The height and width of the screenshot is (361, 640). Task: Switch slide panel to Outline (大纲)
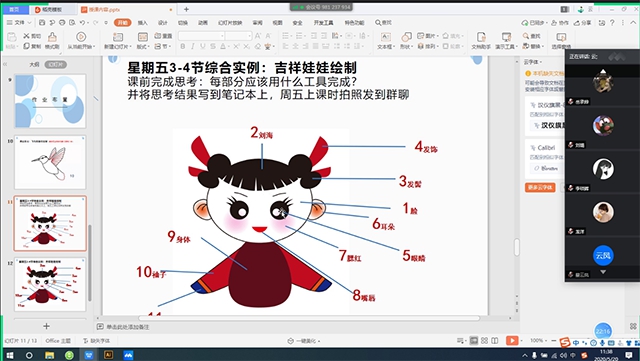click(34, 65)
